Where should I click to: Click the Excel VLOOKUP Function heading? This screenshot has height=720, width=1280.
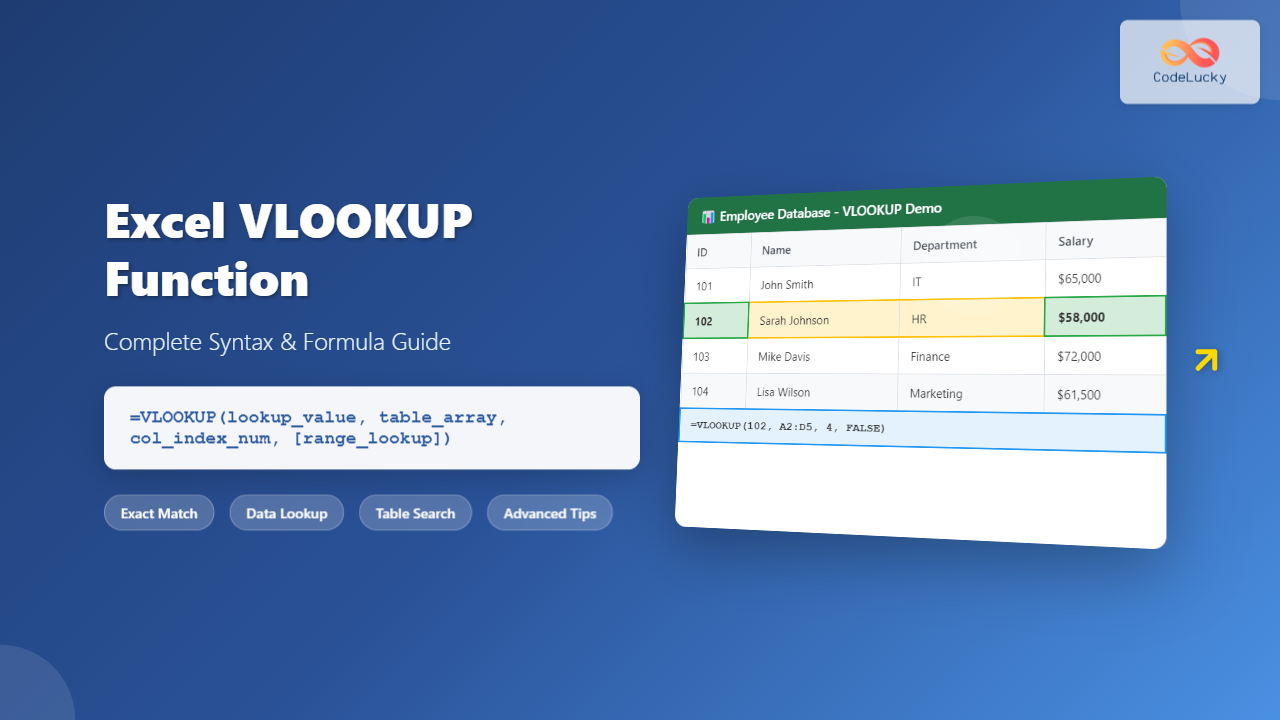tap(288, 250)
